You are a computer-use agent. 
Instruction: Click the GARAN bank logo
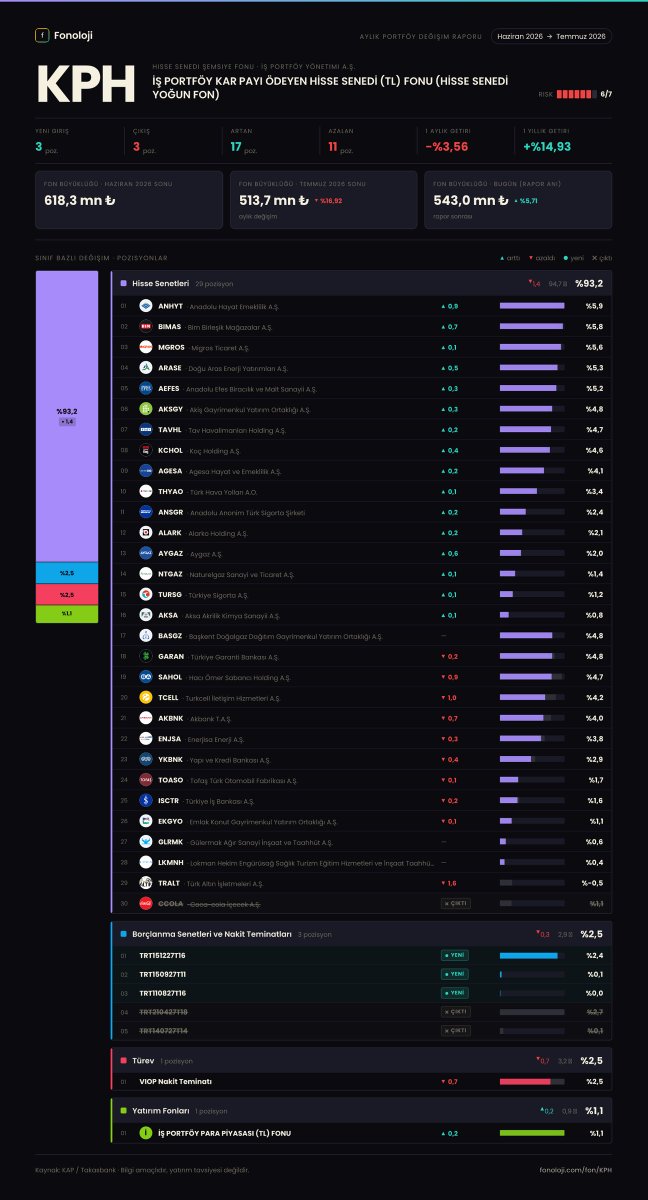[145, 656]
